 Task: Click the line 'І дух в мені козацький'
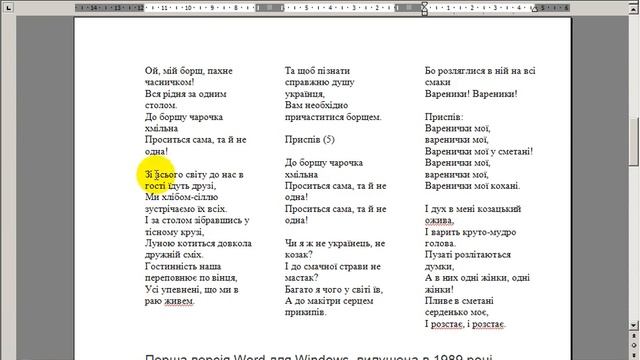click(473, 209)
